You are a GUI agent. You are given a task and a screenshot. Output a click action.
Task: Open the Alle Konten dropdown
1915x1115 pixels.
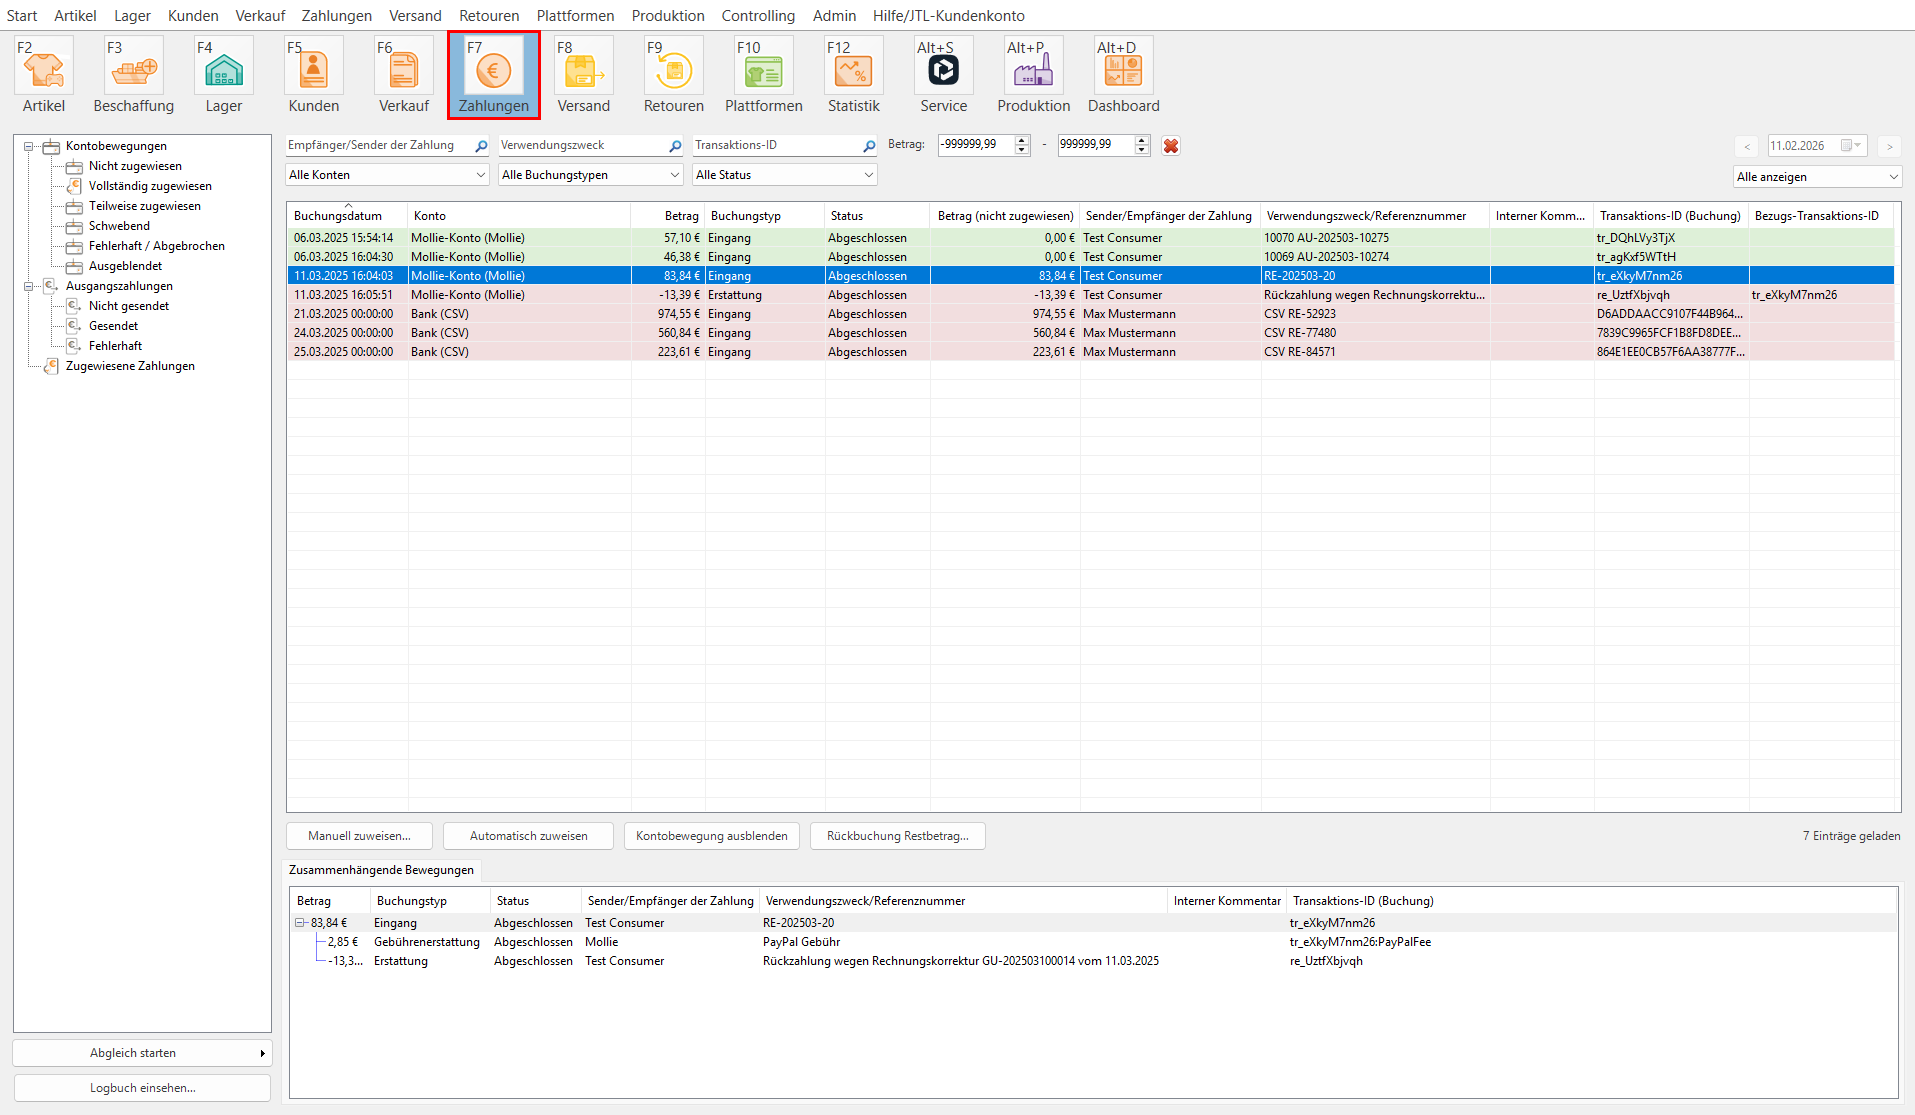tap(387, 175)
